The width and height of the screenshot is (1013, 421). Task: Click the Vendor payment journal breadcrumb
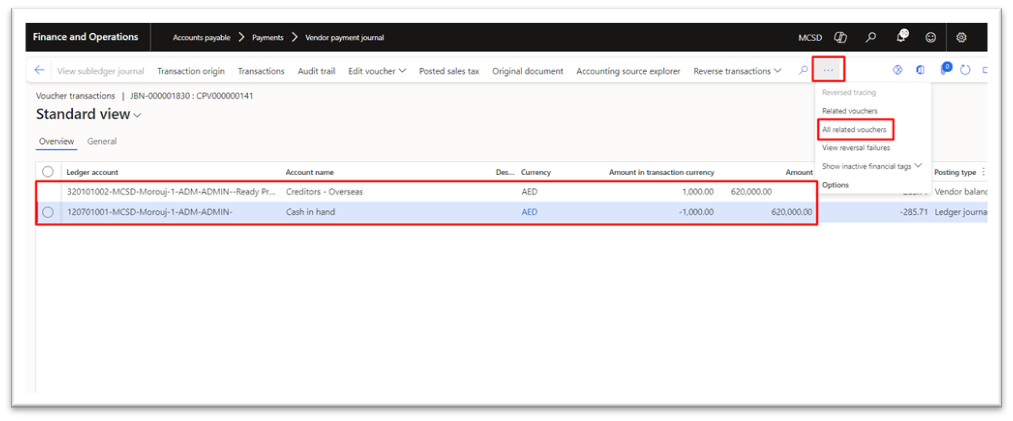click(x=344, y=37)
